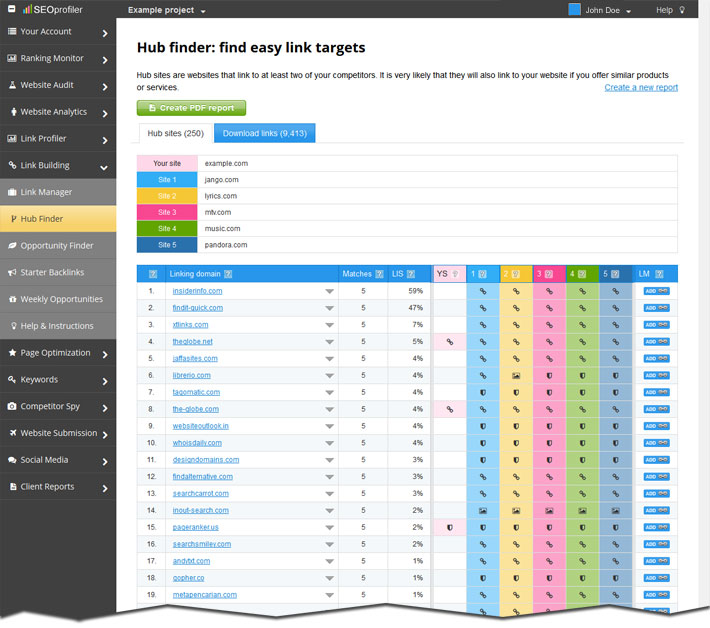Expand details arrow for theglobe.net
The image size is (710, 628).
click(x=329, y=342)
